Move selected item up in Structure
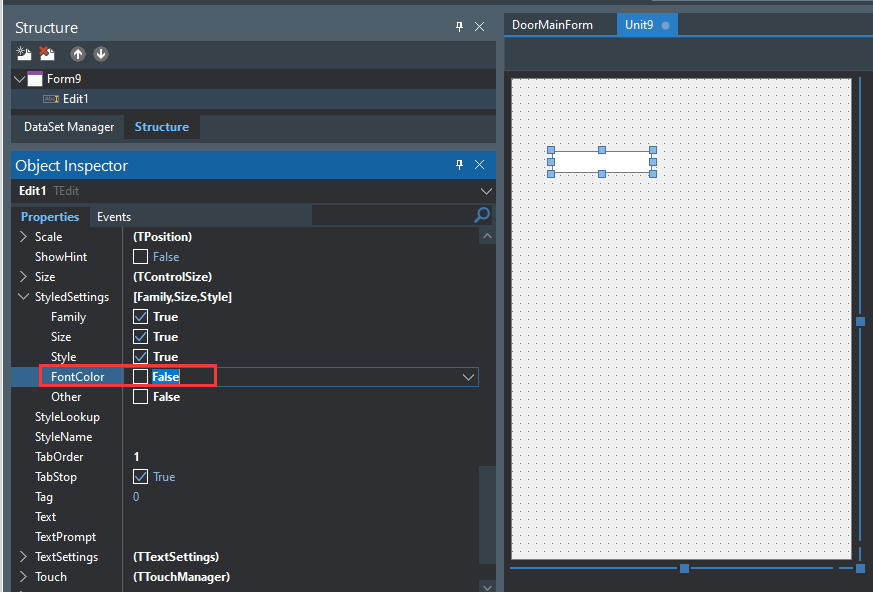 point(77,54)
